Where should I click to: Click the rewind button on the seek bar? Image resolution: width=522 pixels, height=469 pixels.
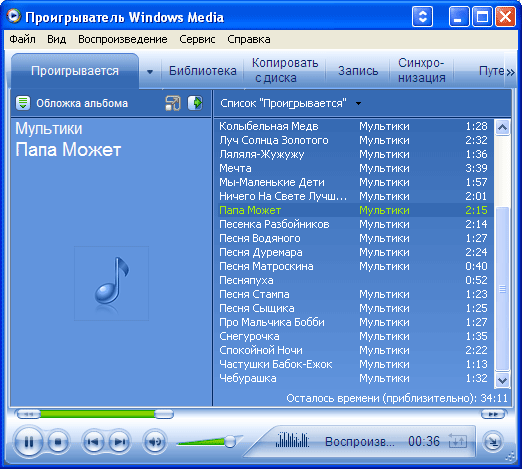tap(28, 414)
